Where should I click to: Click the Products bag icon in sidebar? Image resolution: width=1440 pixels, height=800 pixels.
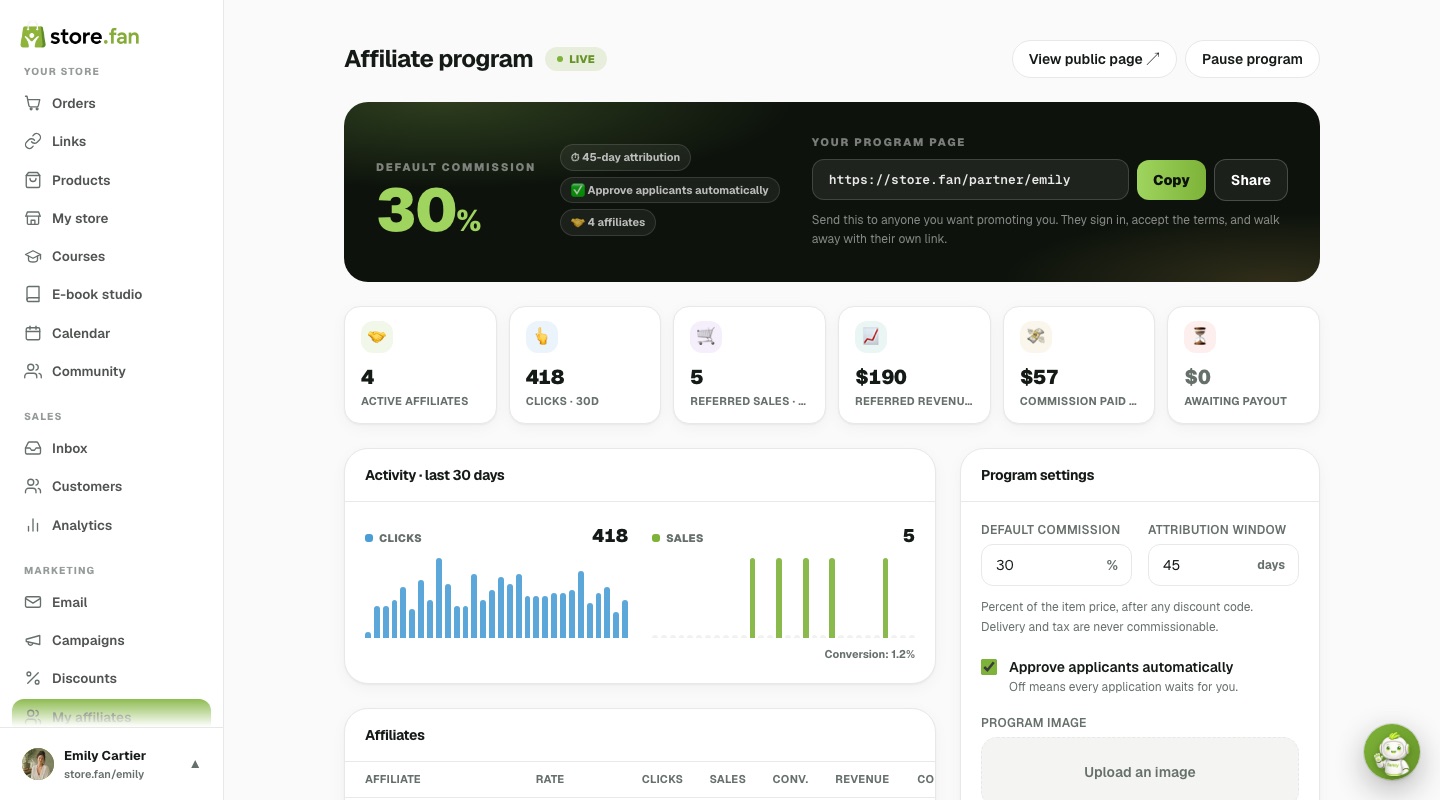pos(33,180)
